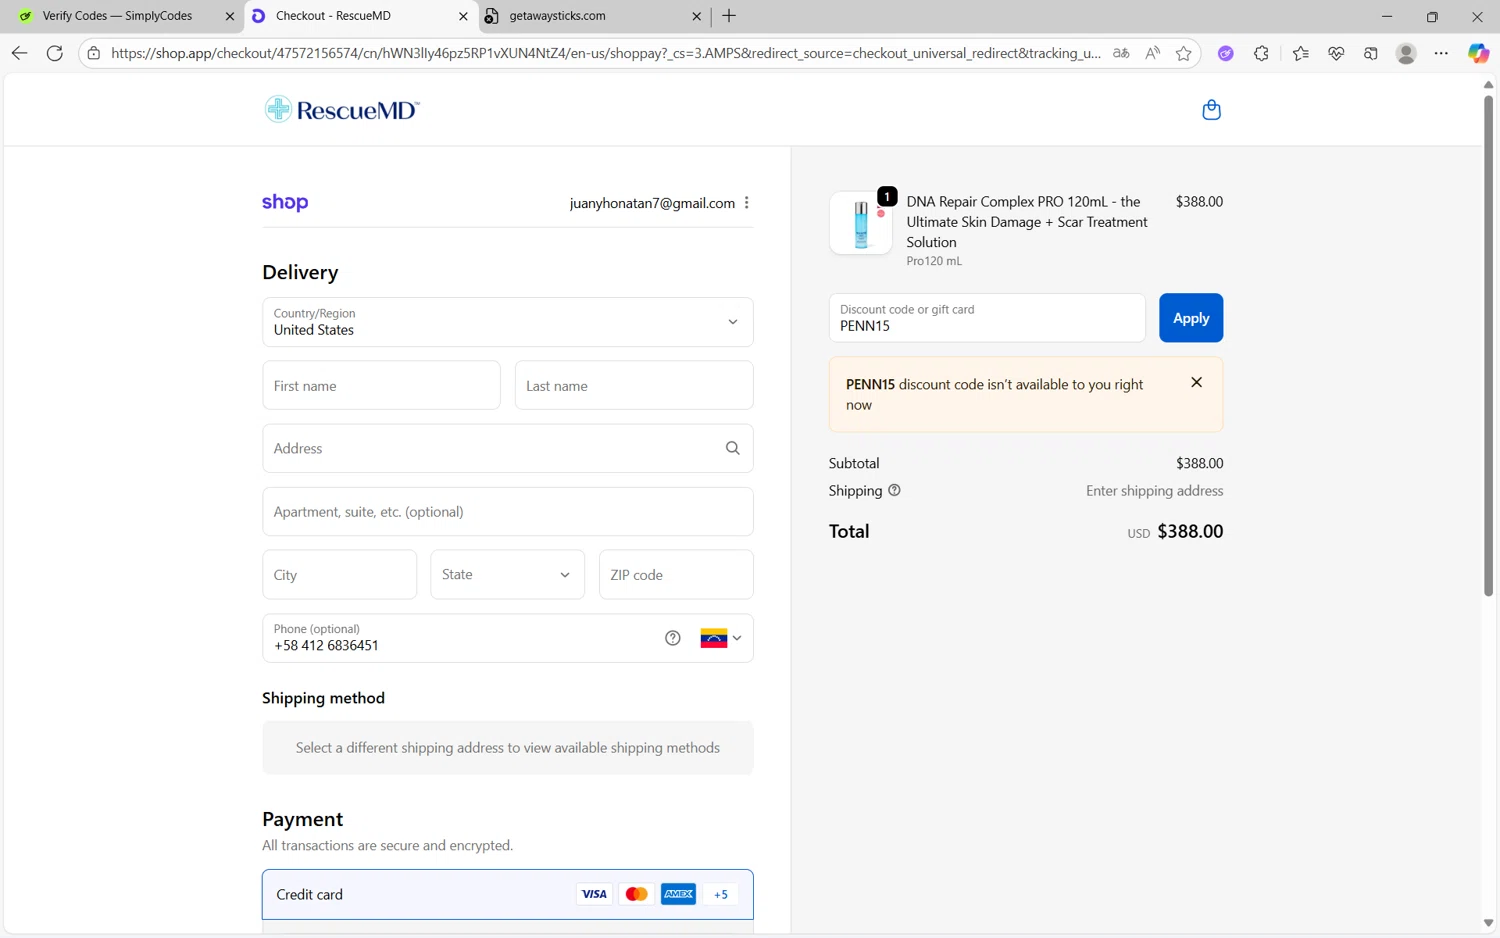Click the address search magnifier icon
The width and height of the screenshot is (1500, 938).
coord(732,448)
